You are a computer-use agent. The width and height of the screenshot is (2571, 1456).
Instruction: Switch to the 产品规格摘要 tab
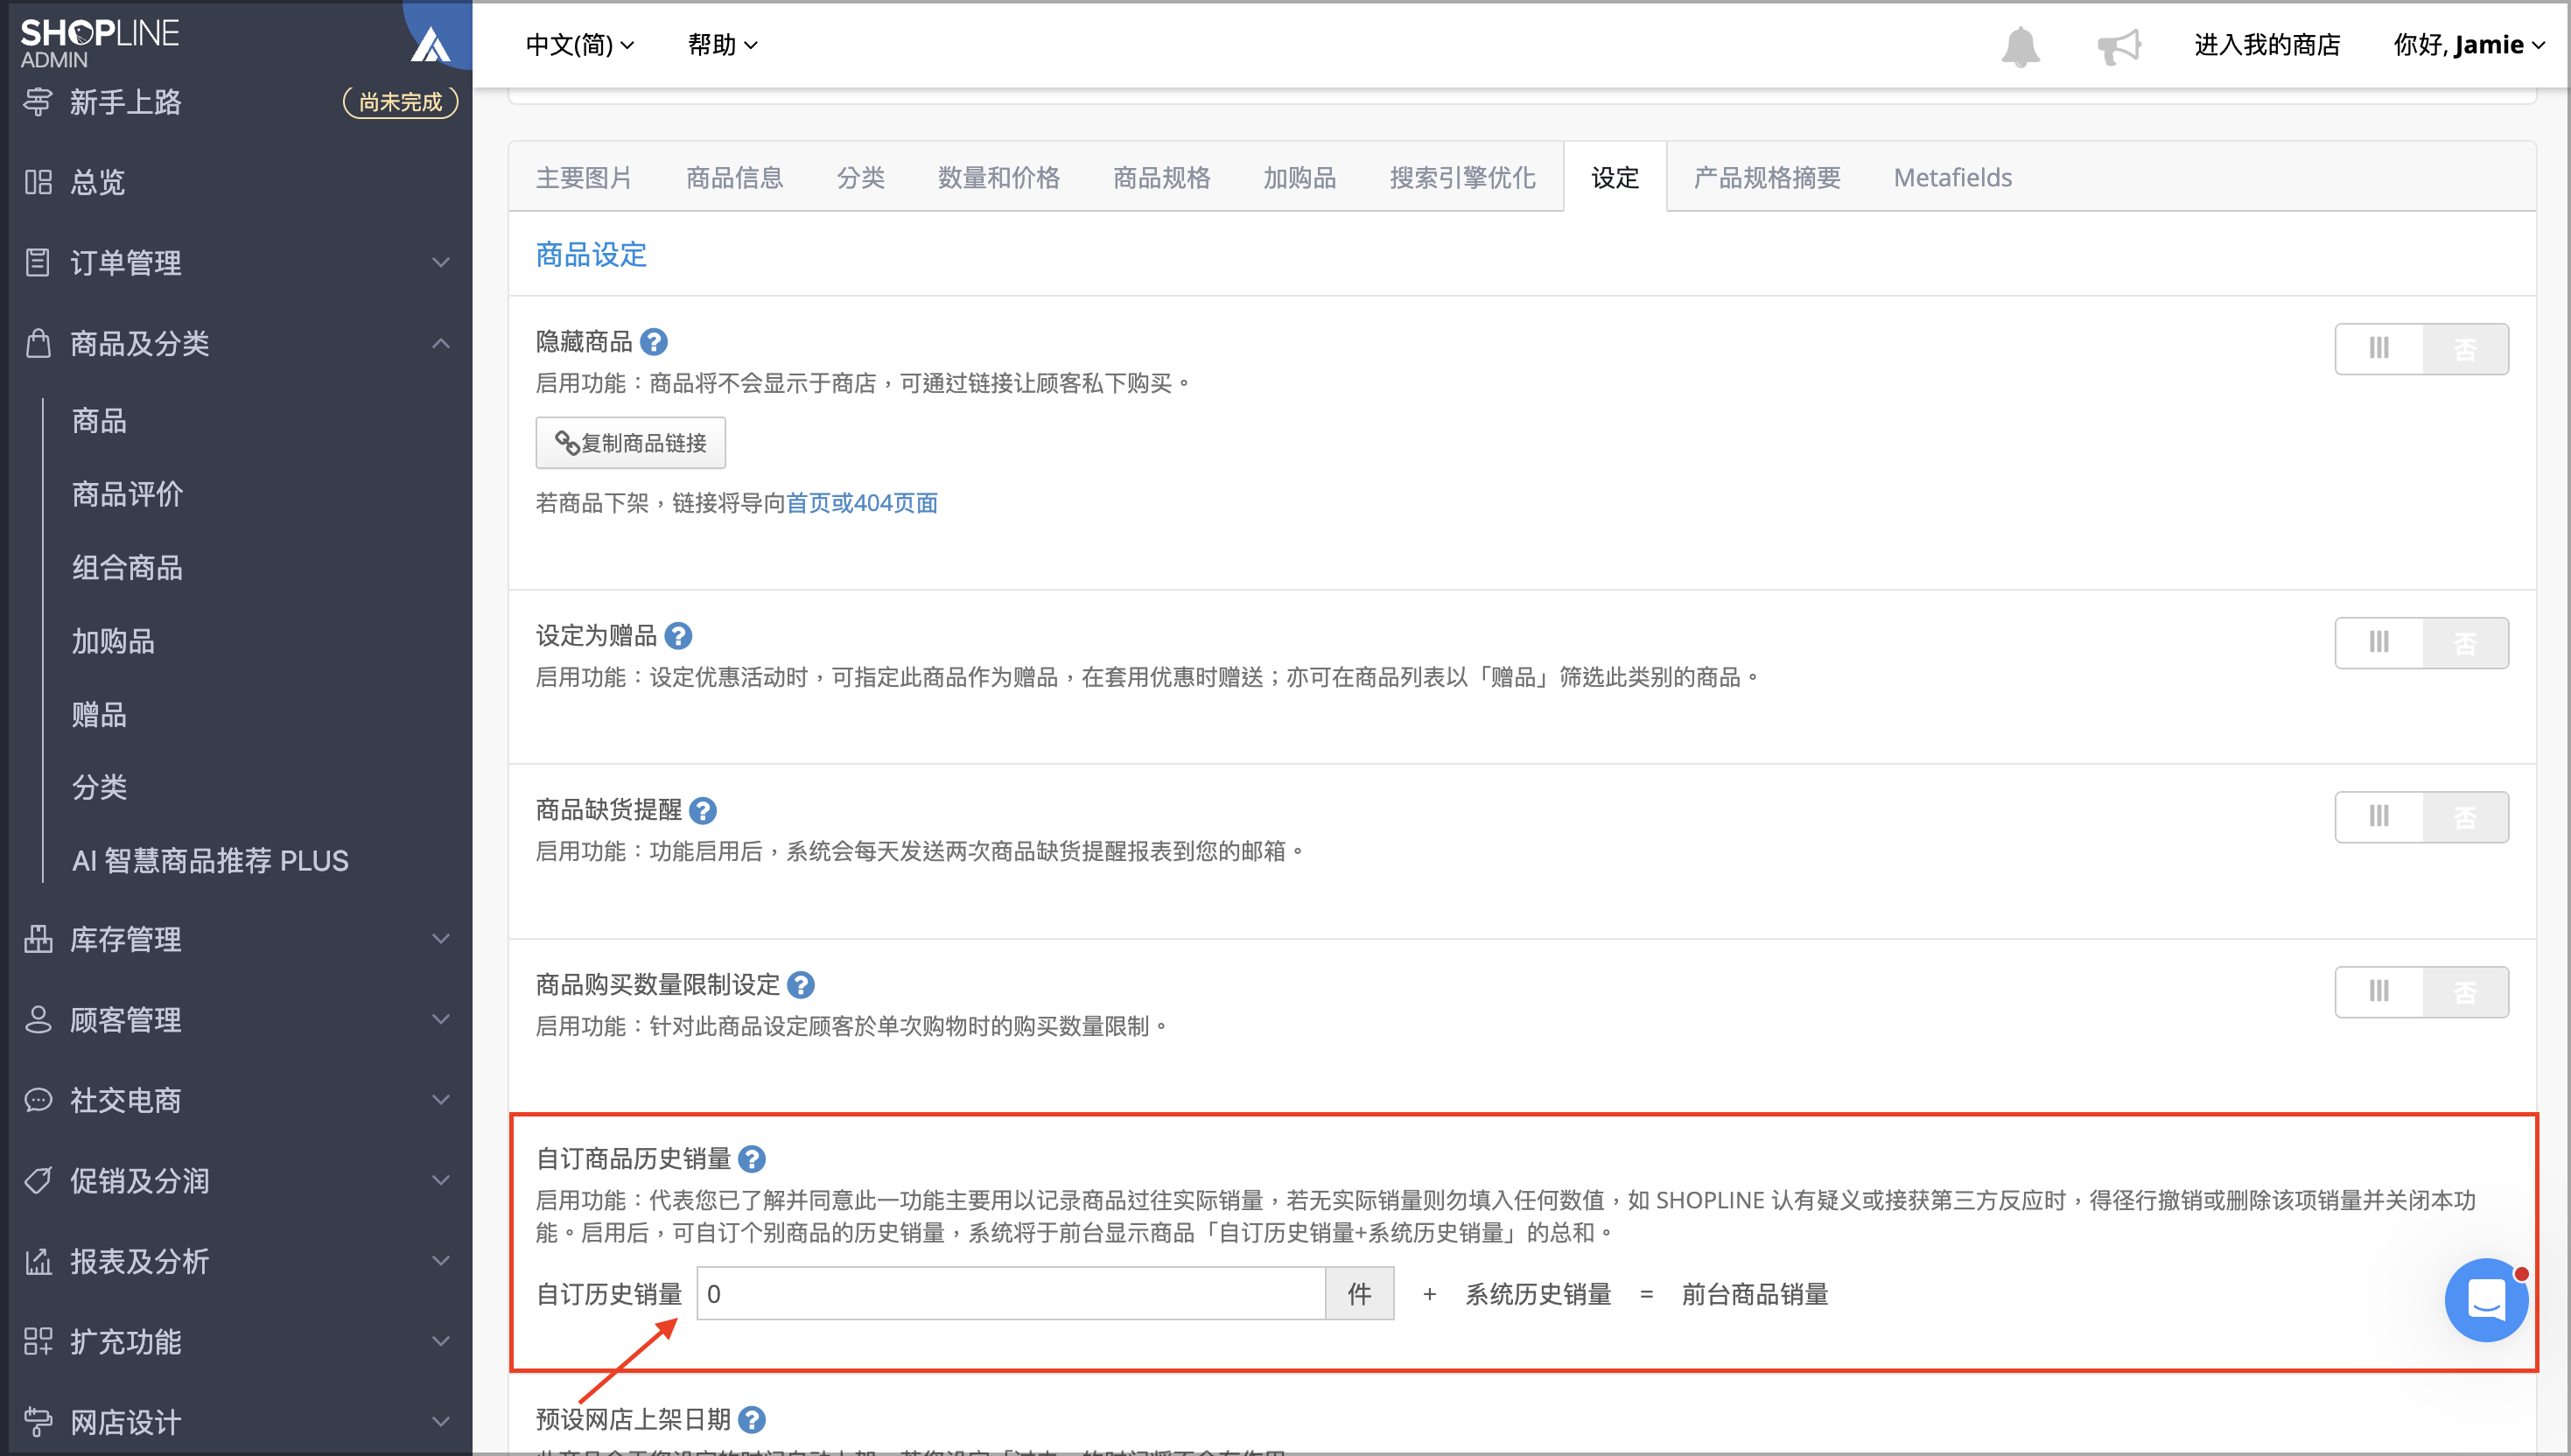1766,177
